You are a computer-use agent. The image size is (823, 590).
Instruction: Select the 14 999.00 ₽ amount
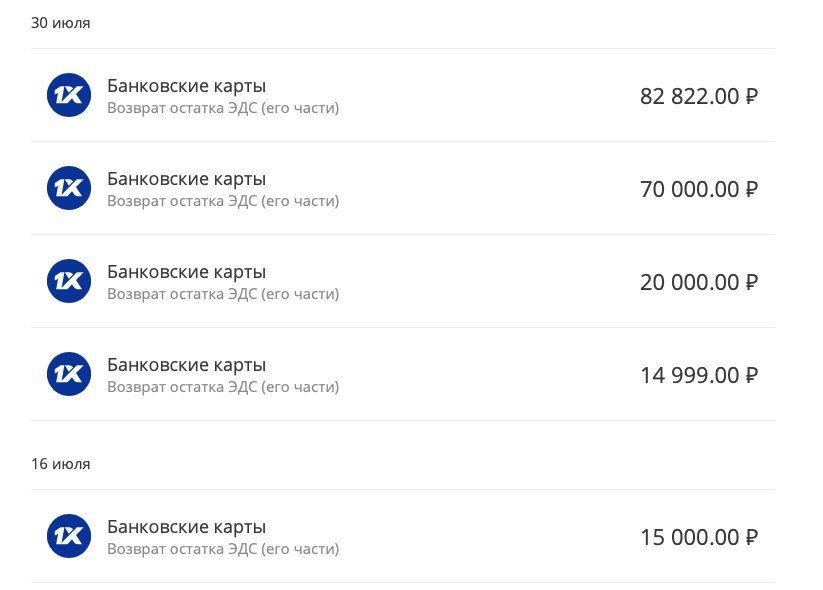point(699,375)
